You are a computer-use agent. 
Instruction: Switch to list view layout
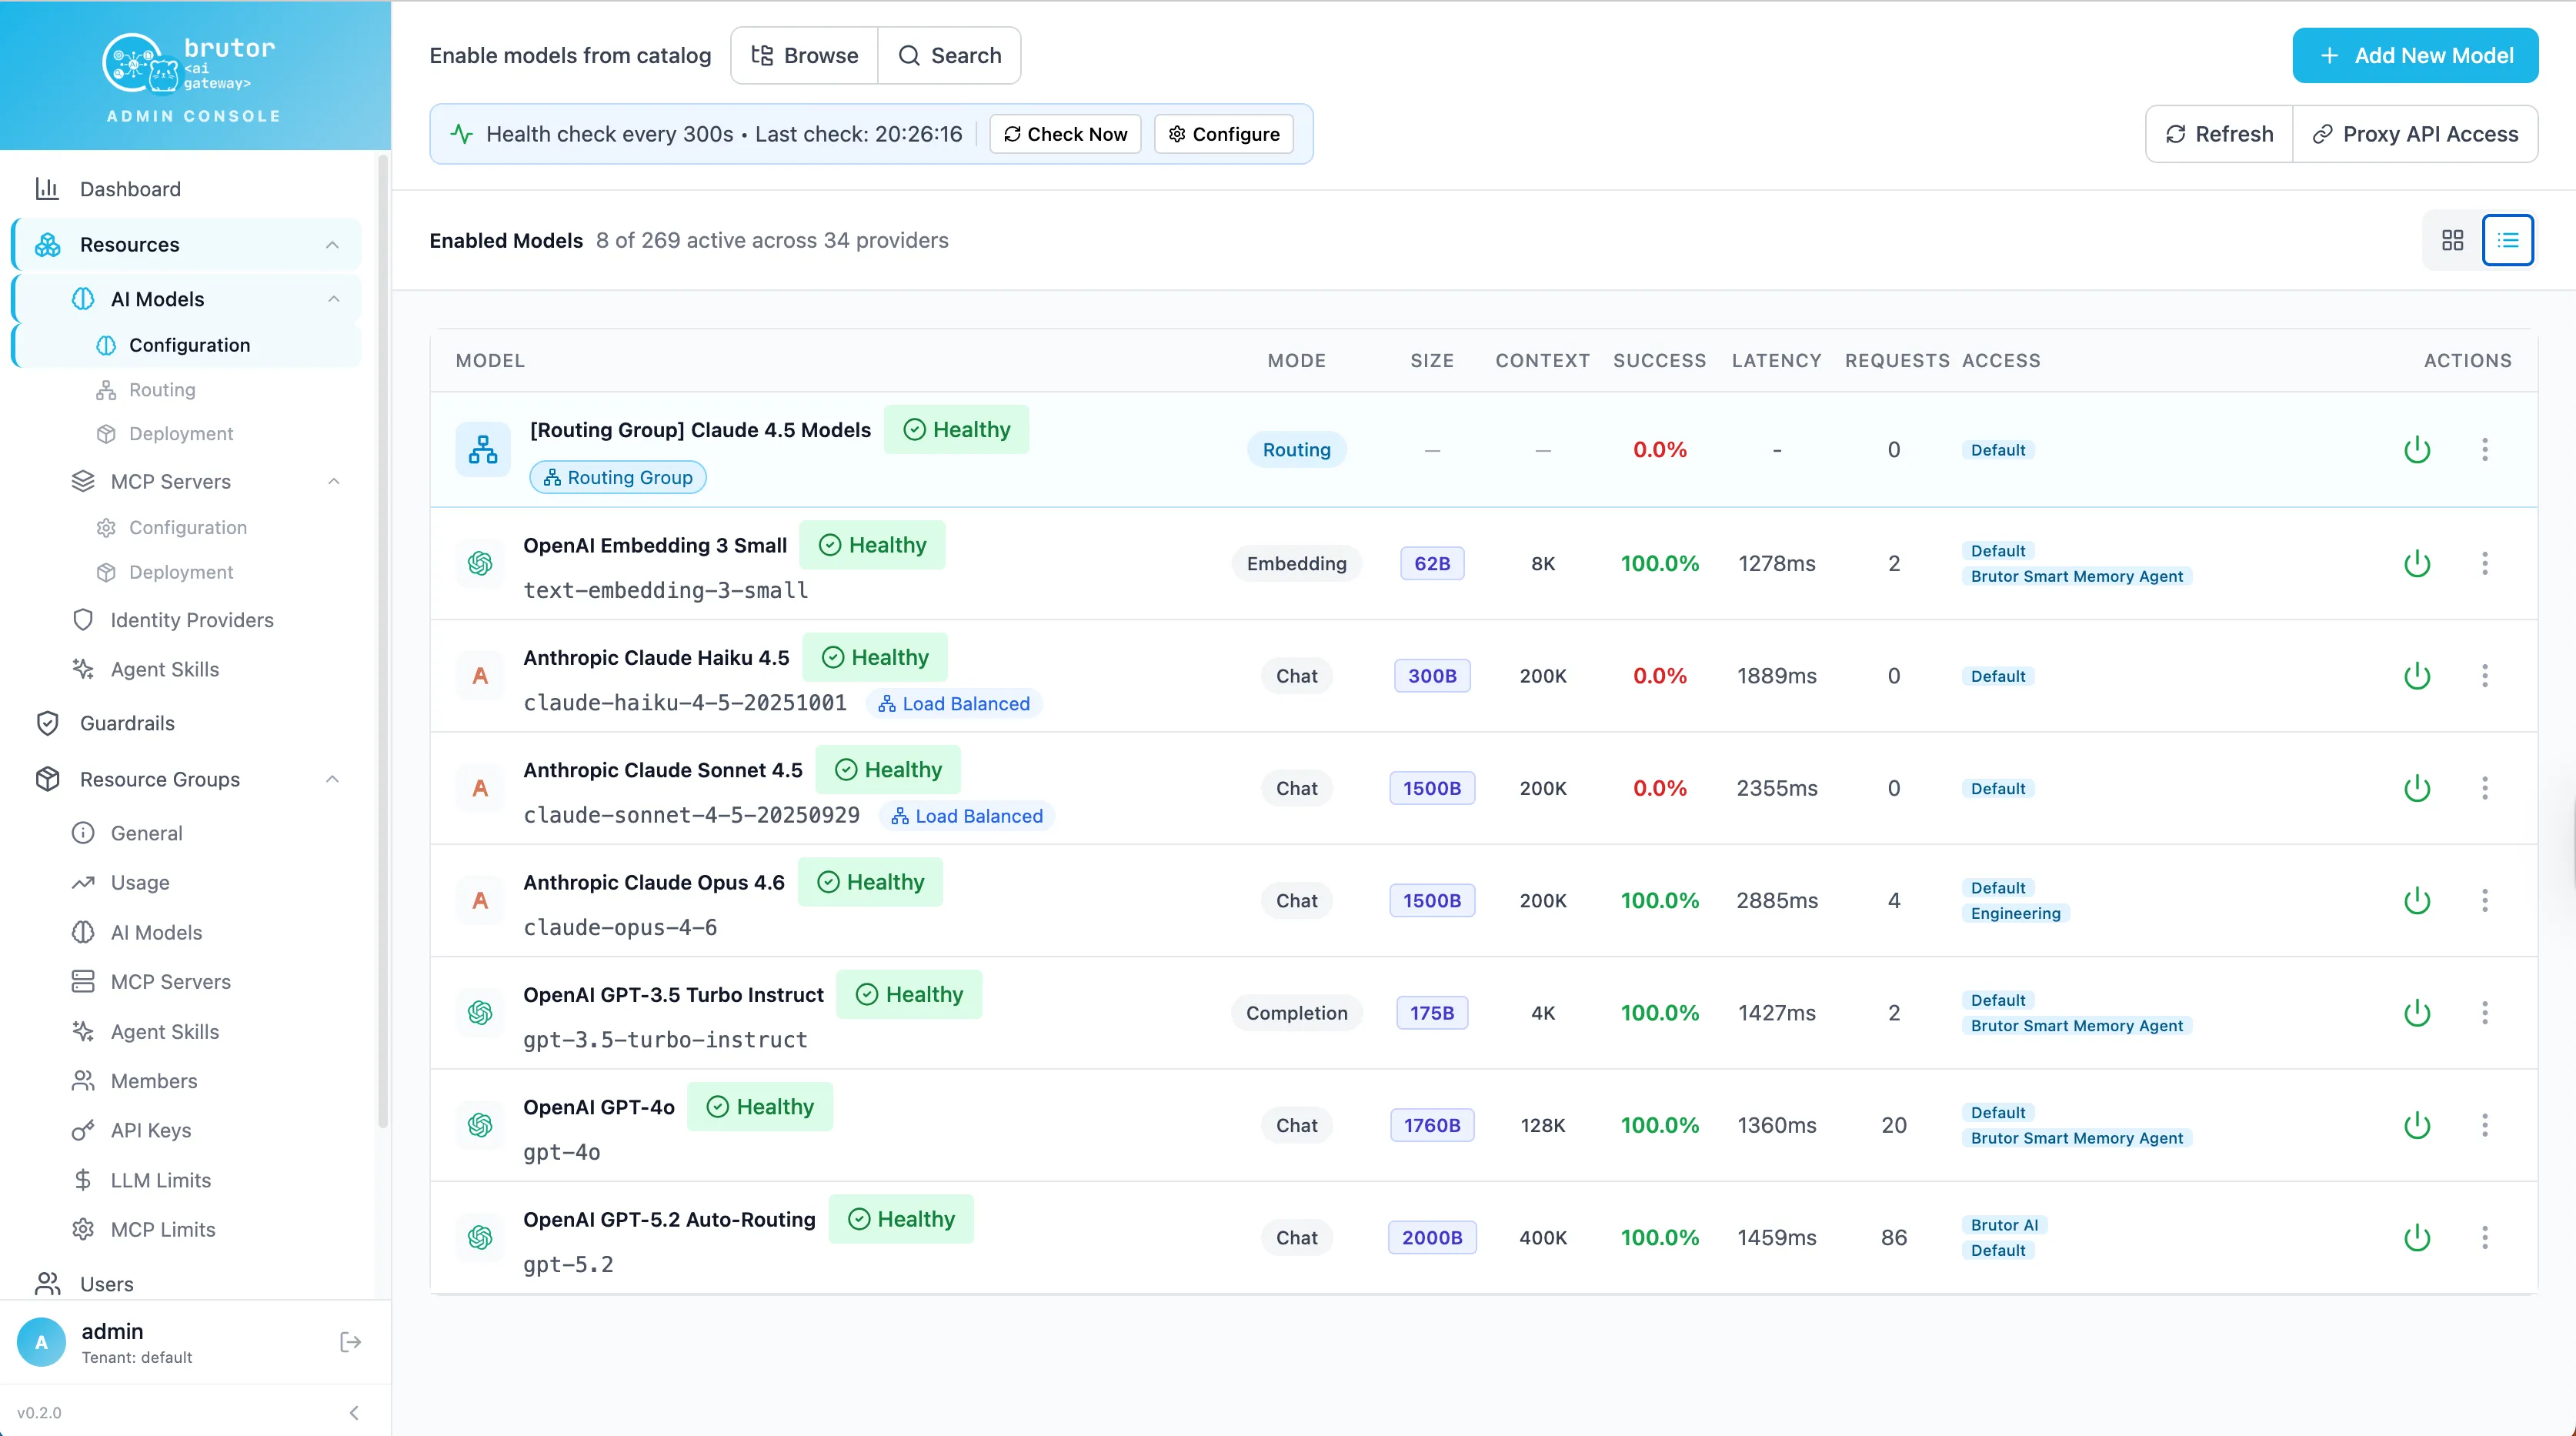(x=2507, y=240)
